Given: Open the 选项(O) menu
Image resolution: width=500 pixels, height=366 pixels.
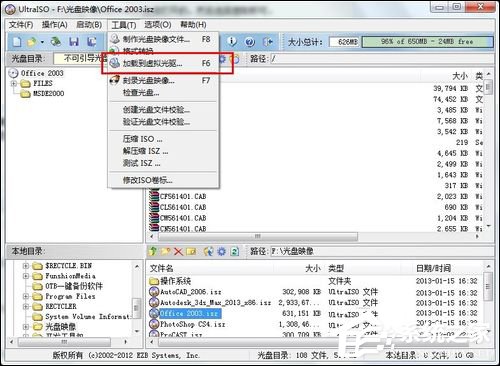Looking at the screenshot, I should click(158, 25).
